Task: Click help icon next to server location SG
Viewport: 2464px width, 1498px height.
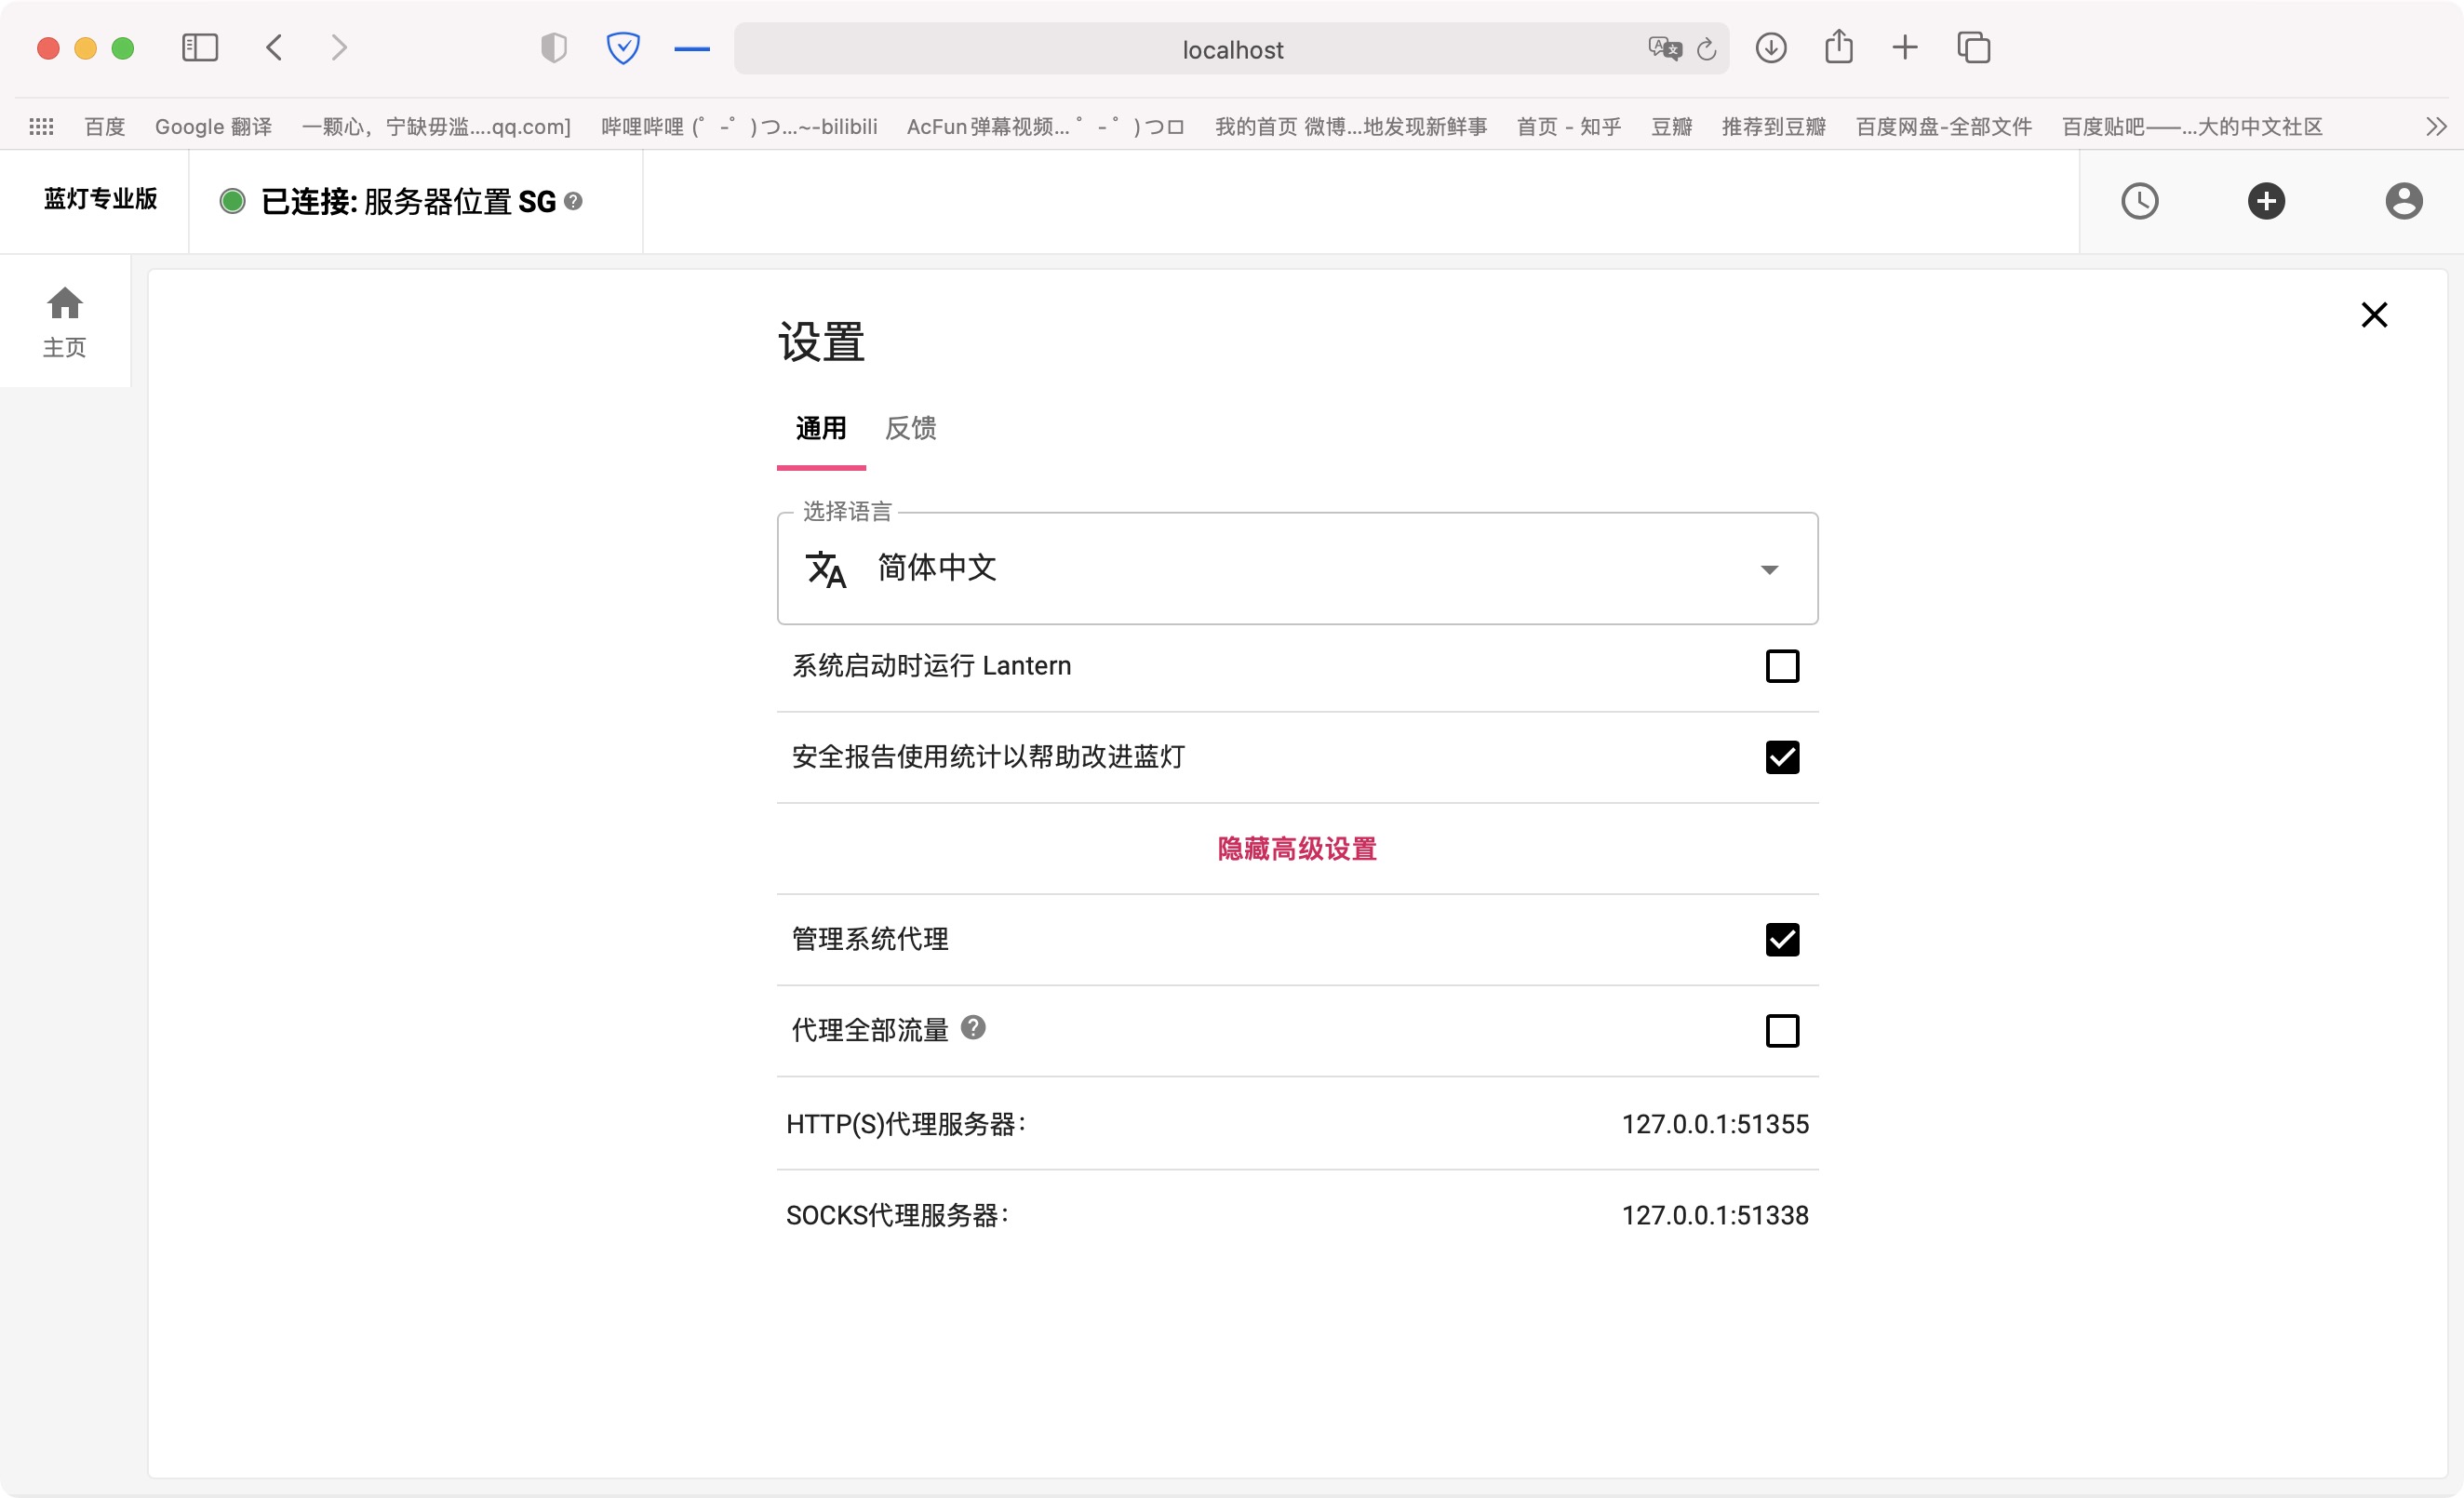Action: pos(573,201)
